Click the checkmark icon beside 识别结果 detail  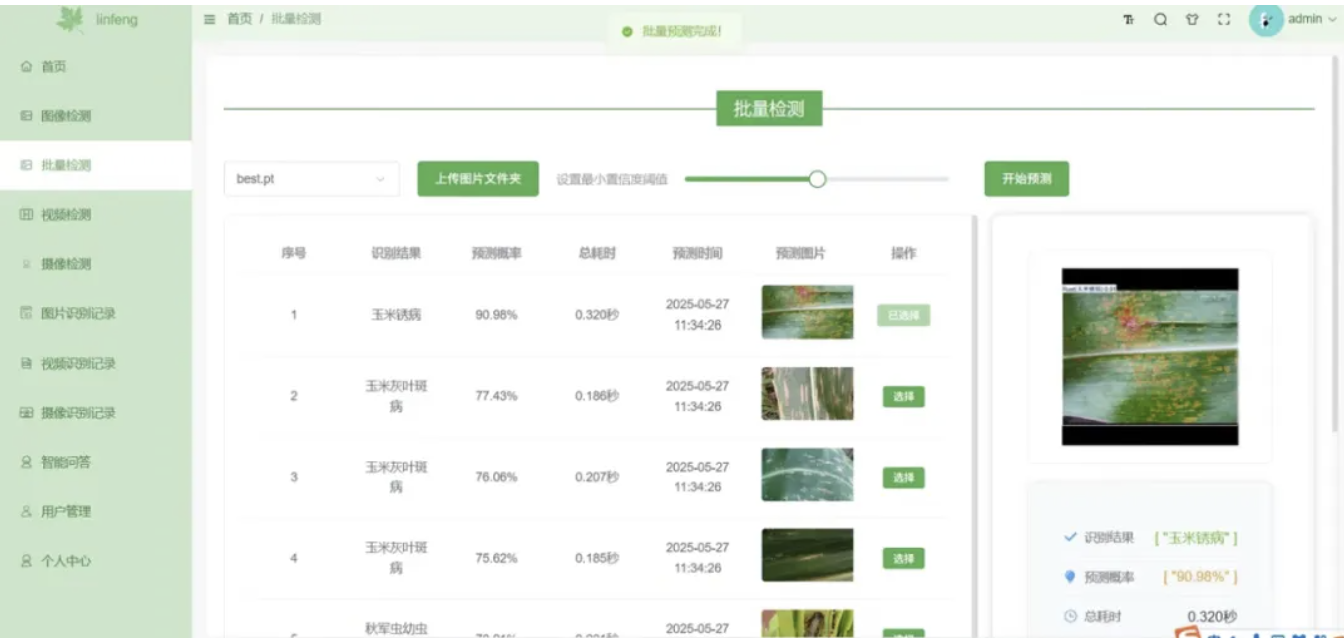[1070, 538]
